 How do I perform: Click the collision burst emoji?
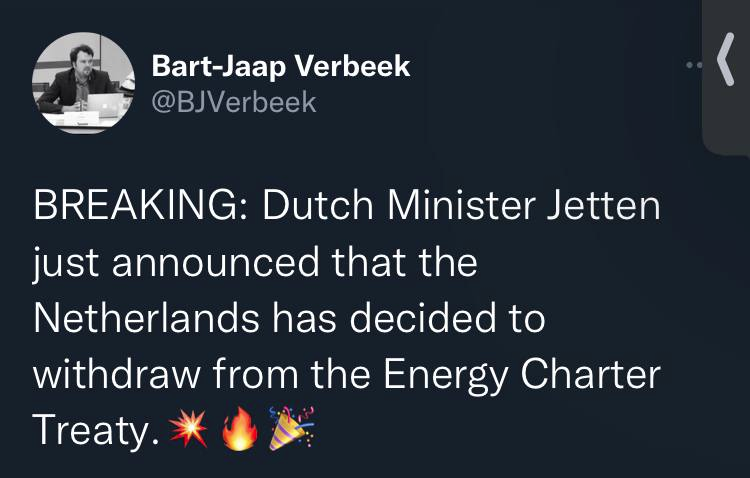187,430
